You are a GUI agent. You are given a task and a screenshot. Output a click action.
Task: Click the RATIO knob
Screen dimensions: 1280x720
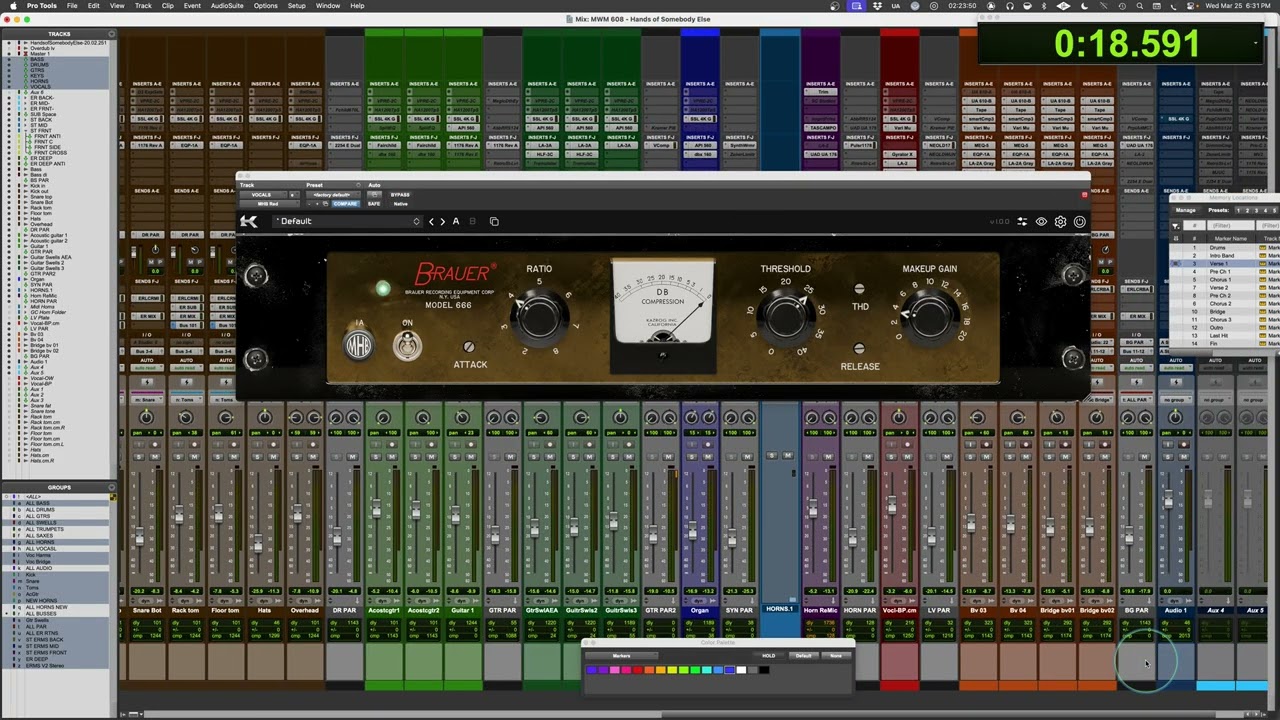tap(539, 317)
